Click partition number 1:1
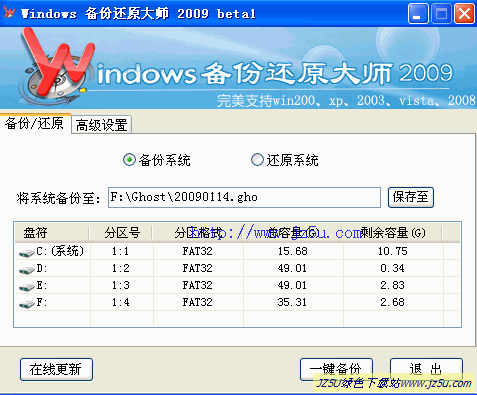477x395 pixels. [120, 251]
